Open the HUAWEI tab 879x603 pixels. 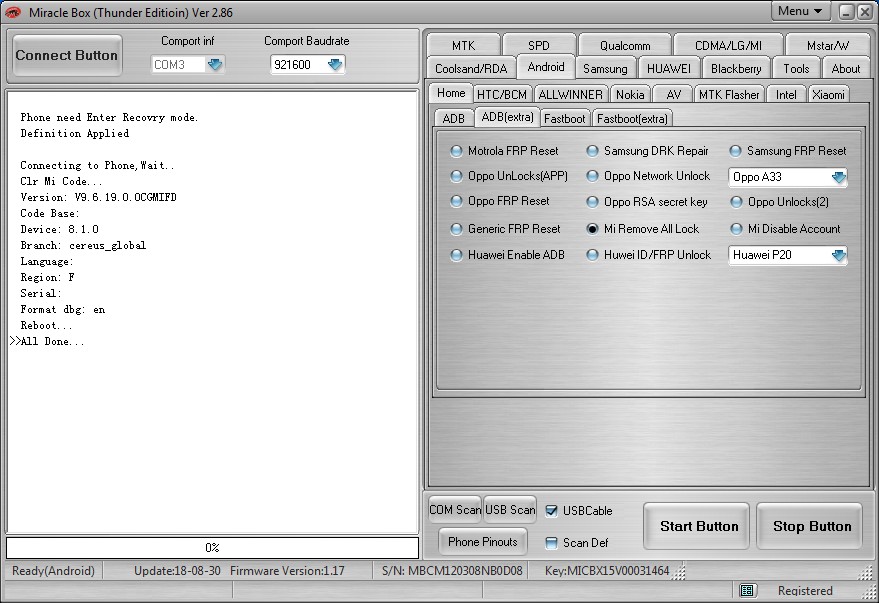pos(669,68)
